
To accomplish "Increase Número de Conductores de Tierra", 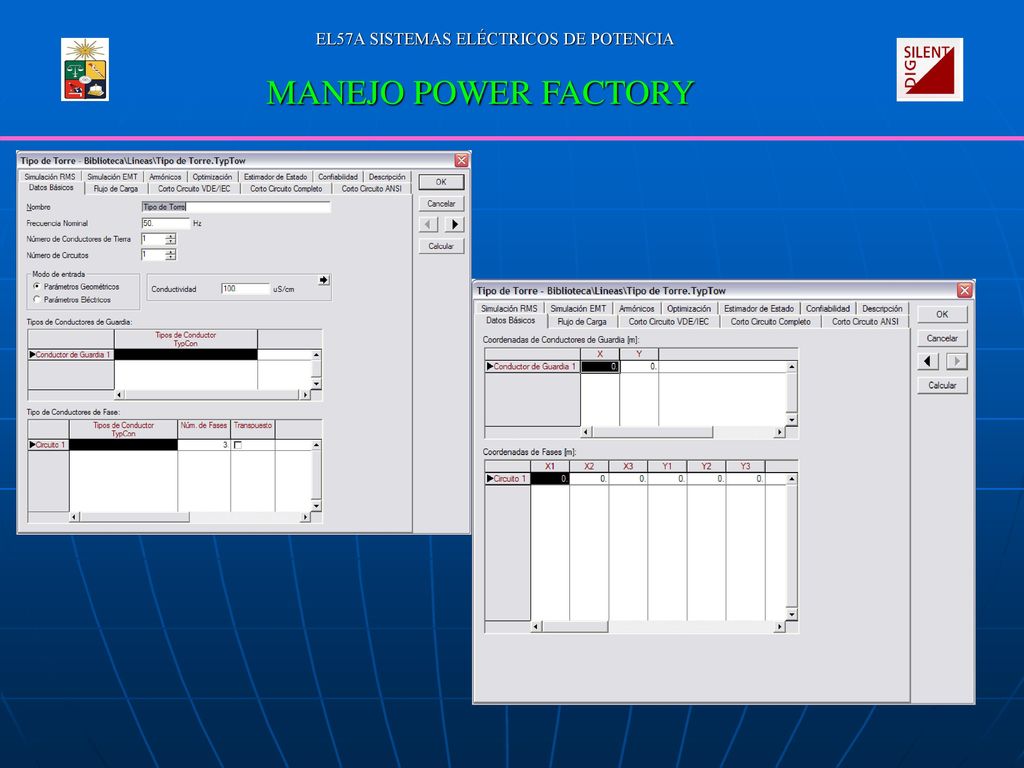I will point(170,236).
